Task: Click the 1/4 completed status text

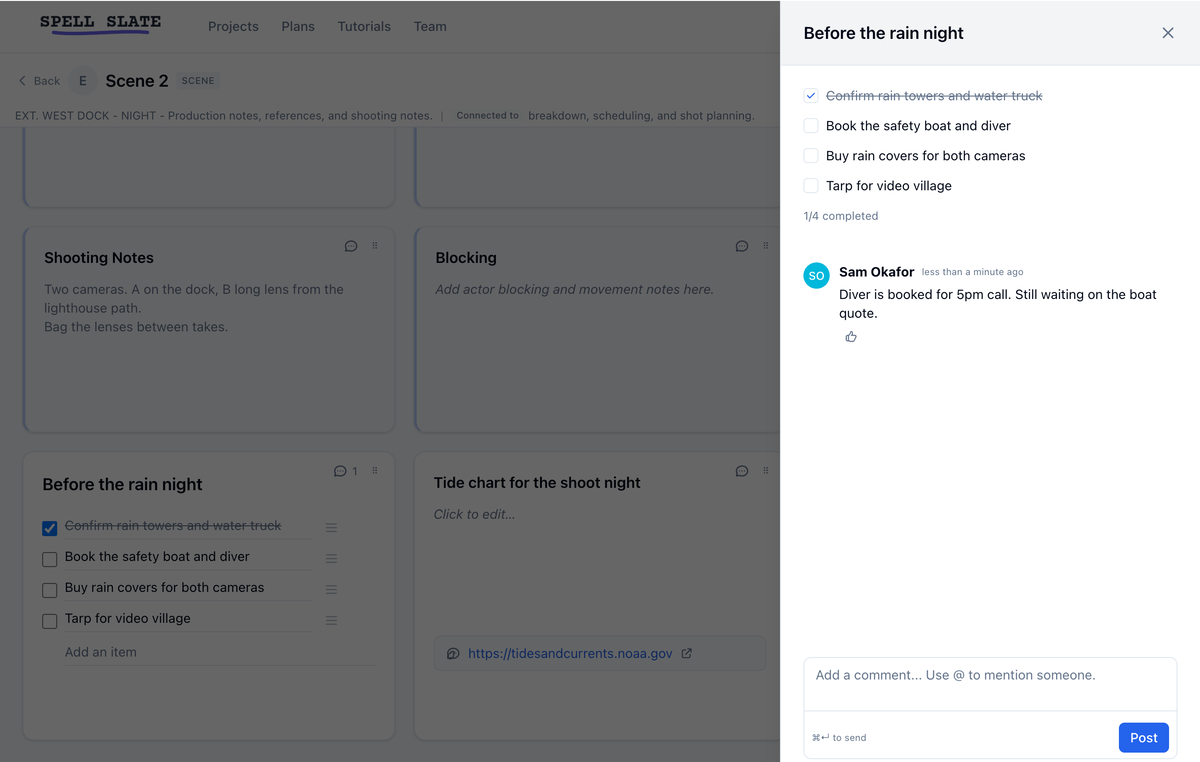Action: (x=841, y=216)
